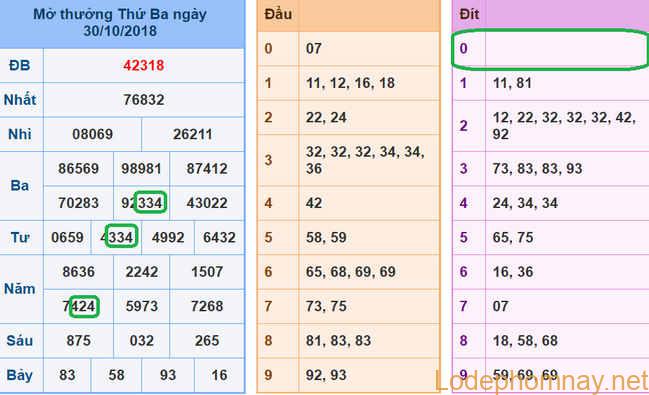Screen dimensions: 649x395
Task: Click the ĐB prize label
Action: (19, 65)
